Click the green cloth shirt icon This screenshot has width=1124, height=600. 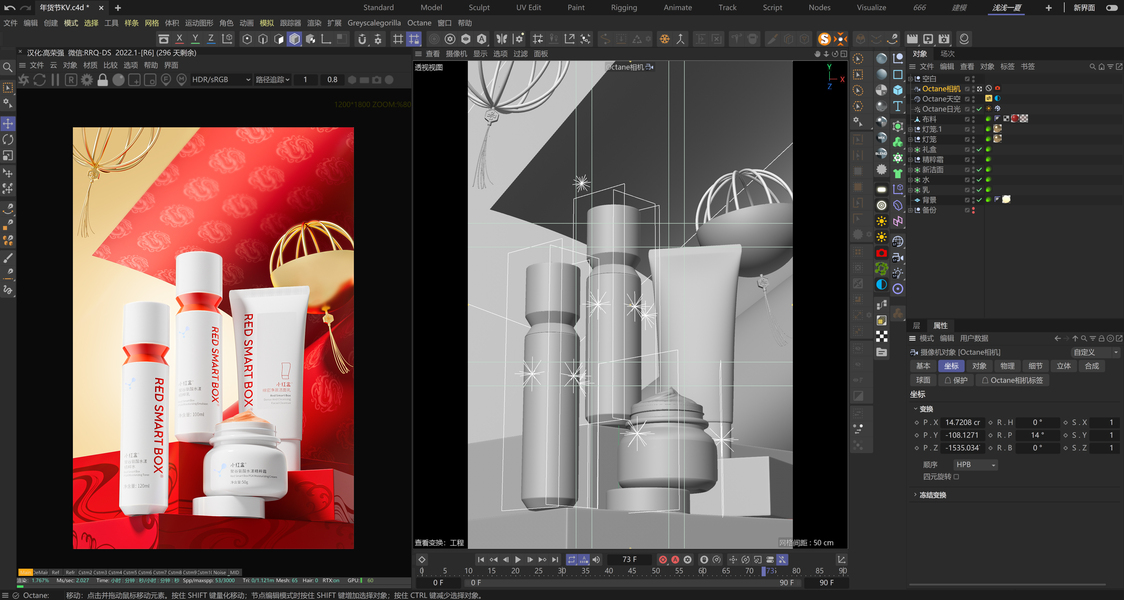898,173
